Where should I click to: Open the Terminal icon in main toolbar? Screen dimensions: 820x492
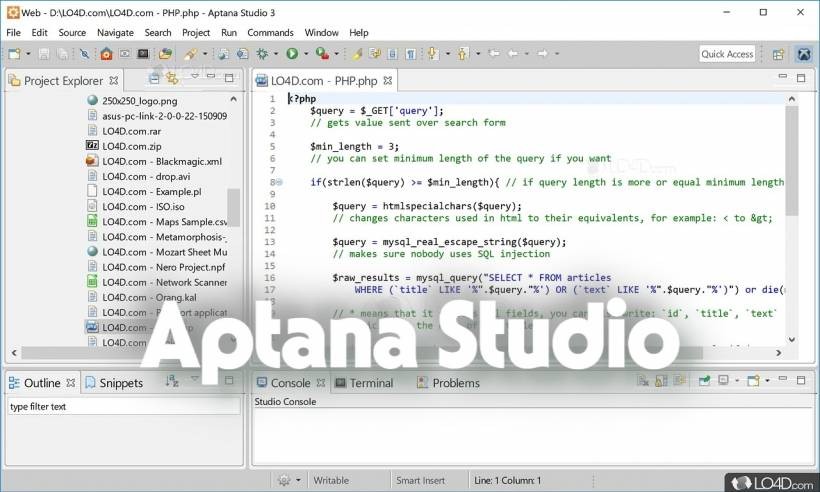pos(143,53)
